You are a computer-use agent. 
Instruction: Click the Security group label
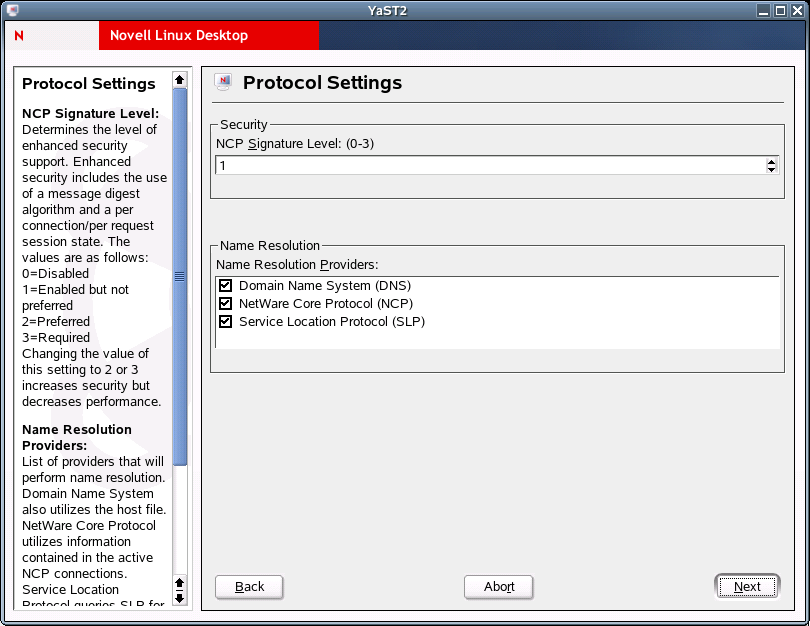pyautogui.click(x=244, y=124)
